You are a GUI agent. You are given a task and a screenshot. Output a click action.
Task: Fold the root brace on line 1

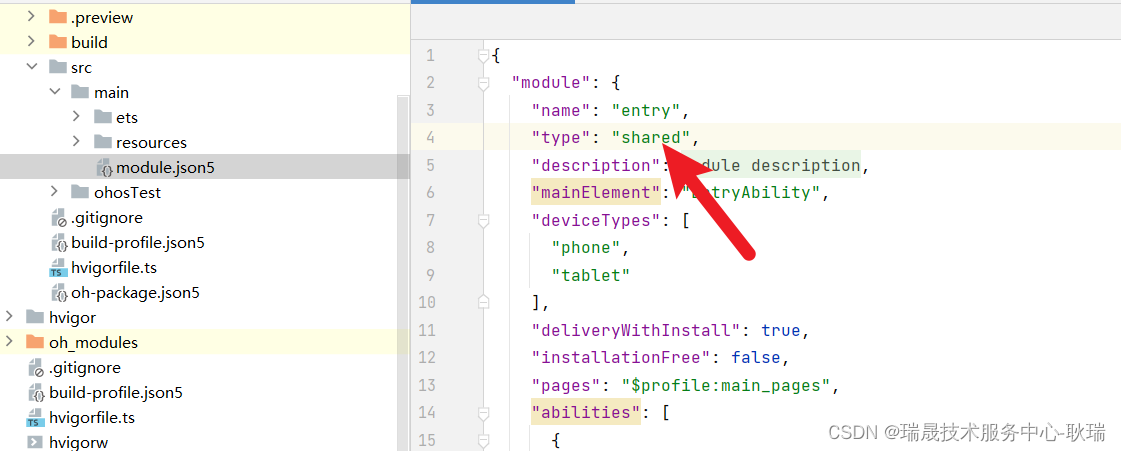tap(484, 55)
